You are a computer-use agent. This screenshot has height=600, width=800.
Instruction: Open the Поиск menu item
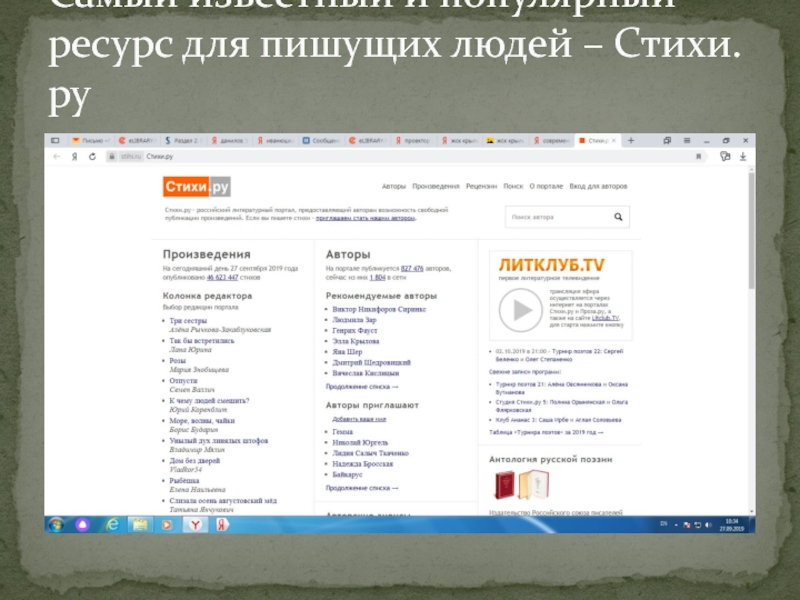[x=513, y=186]
